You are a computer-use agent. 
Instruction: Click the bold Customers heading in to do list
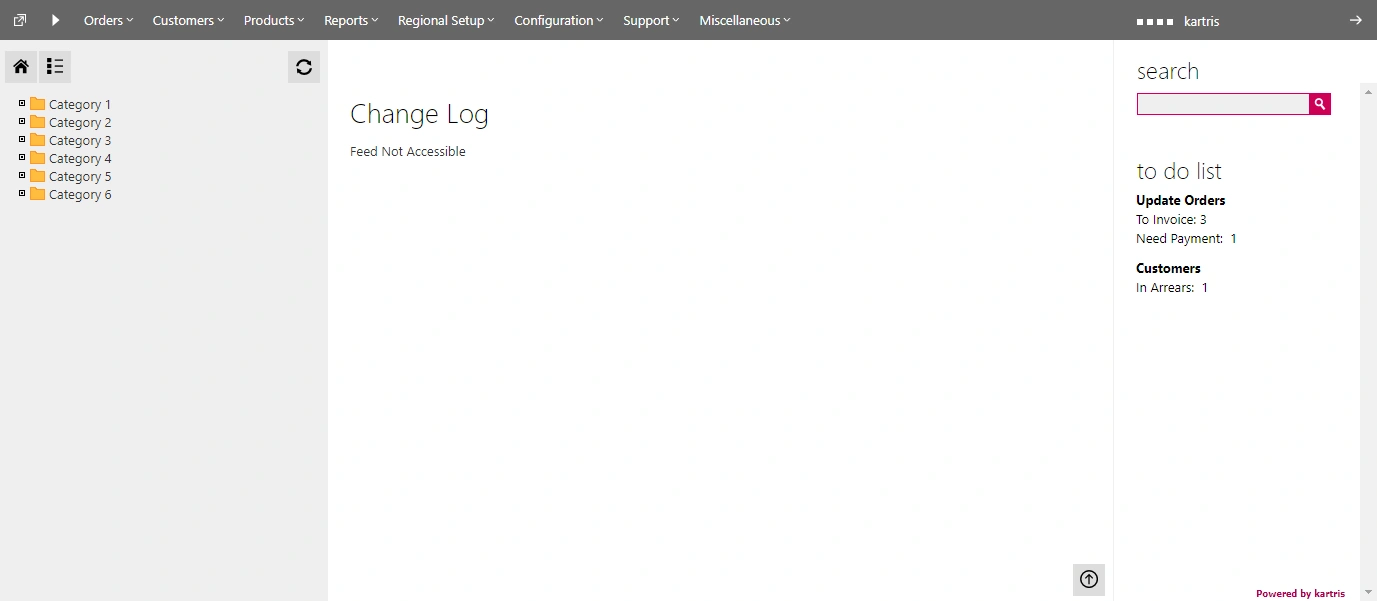pos(1168,268)
